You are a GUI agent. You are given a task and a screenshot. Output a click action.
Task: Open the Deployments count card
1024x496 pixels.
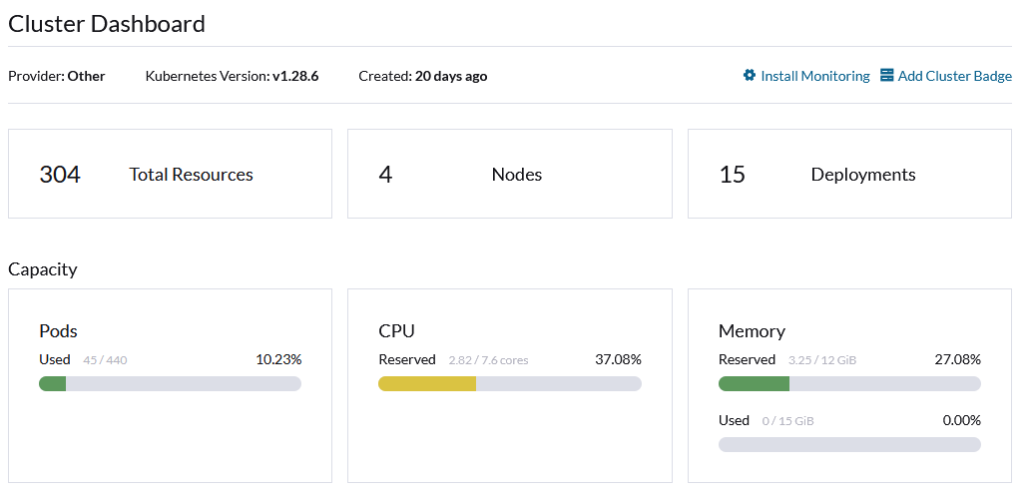[x=850, y=174]
